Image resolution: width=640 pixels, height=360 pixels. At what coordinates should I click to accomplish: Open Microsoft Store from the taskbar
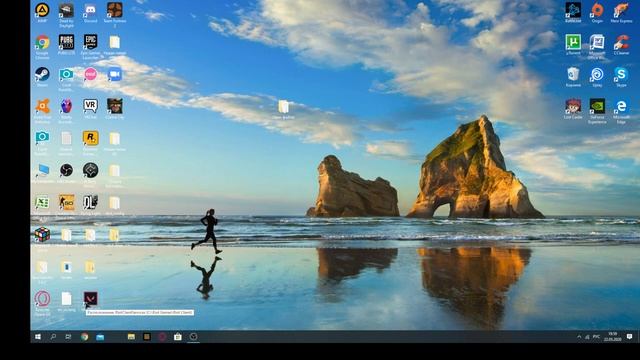point(178,337)
